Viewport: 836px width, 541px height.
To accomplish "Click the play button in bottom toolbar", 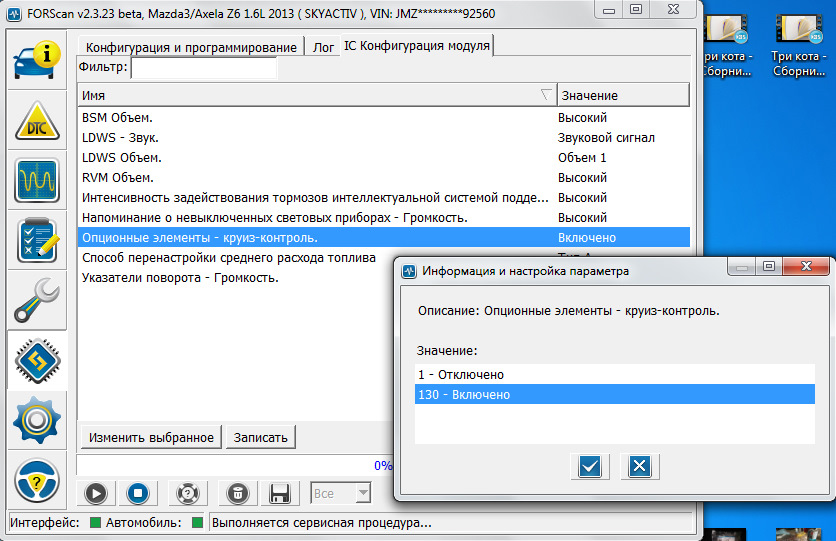I will tap(96, 494).
